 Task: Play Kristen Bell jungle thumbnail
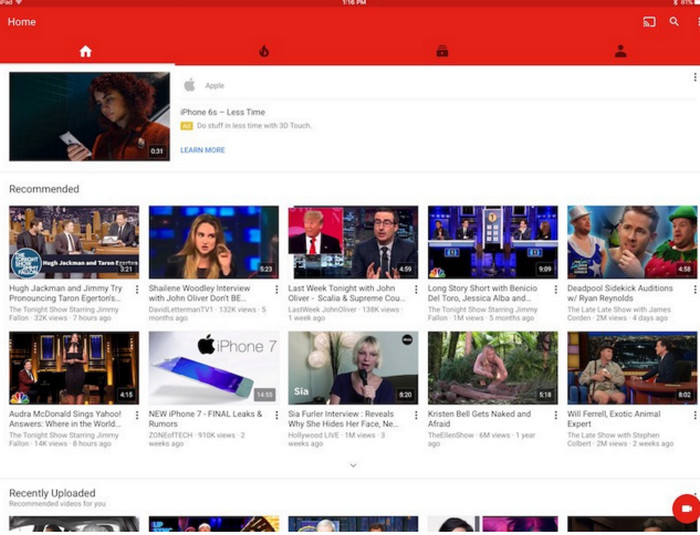(493, 368)
